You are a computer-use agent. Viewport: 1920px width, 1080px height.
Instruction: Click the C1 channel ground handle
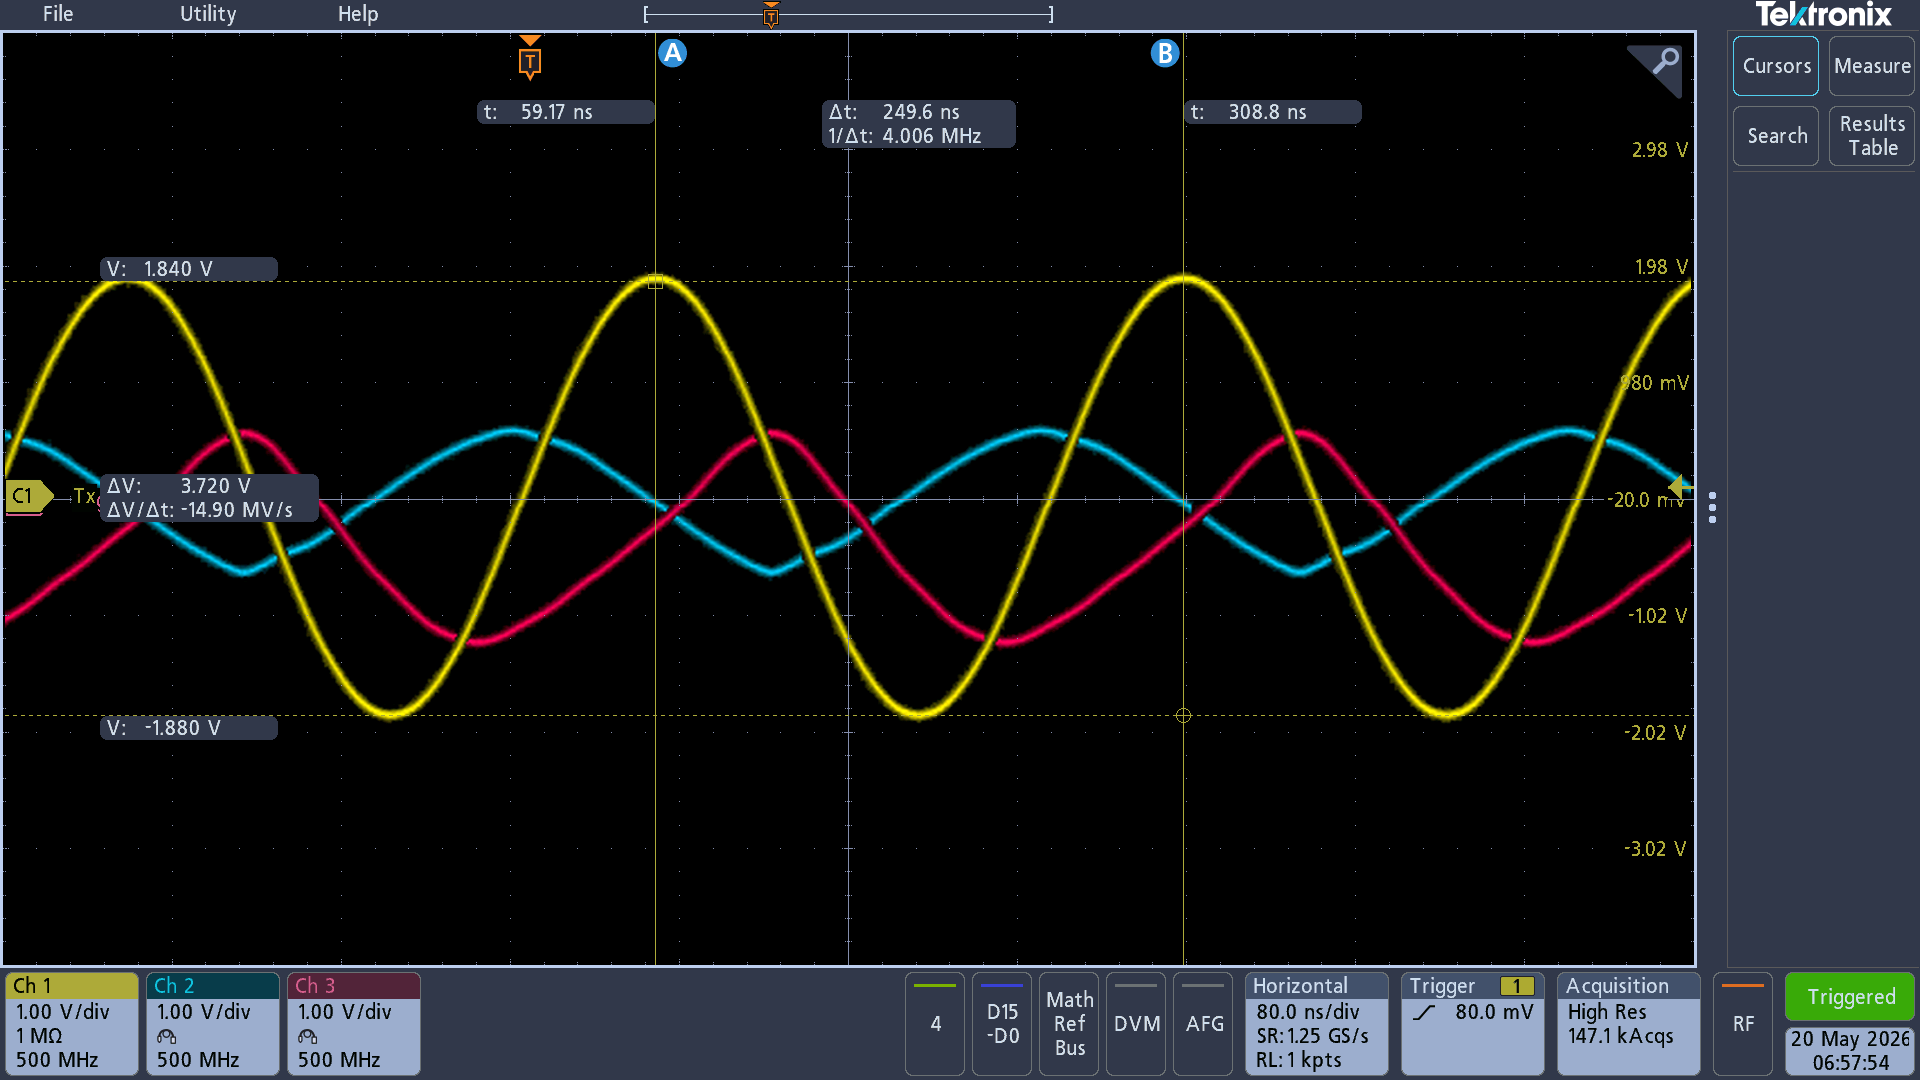click(28, 496)
